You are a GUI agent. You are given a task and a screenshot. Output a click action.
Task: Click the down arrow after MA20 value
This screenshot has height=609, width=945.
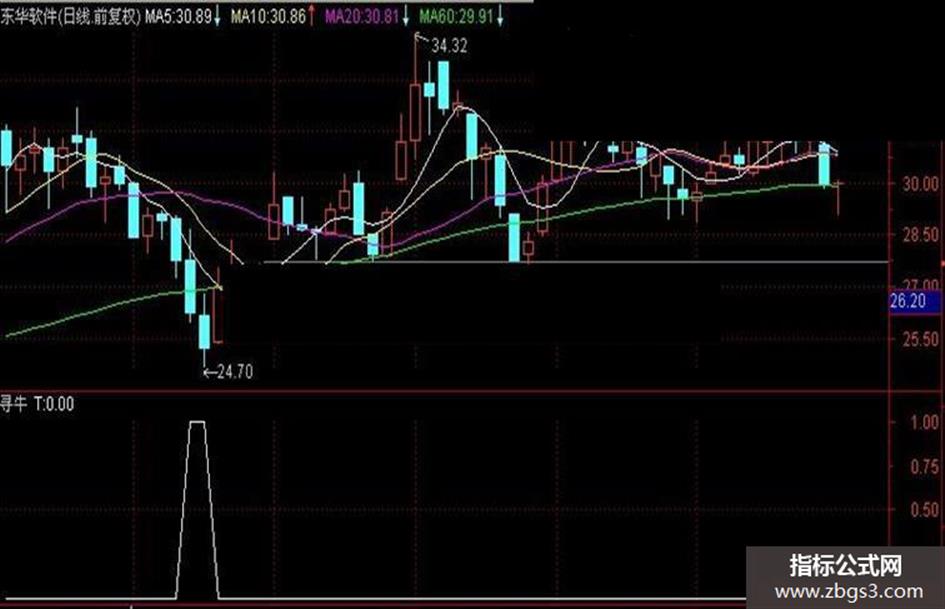[406, 17]
